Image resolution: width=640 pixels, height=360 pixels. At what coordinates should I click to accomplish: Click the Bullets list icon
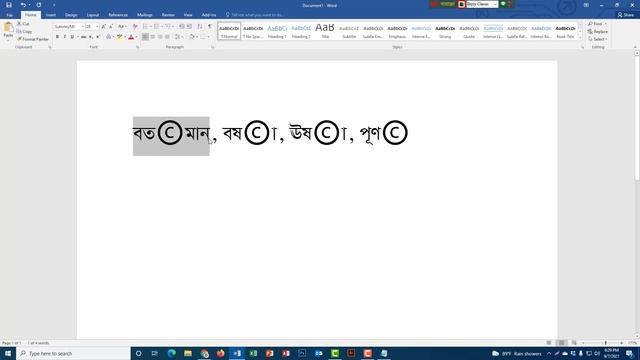pyautogui.click(x=145, y=27)
